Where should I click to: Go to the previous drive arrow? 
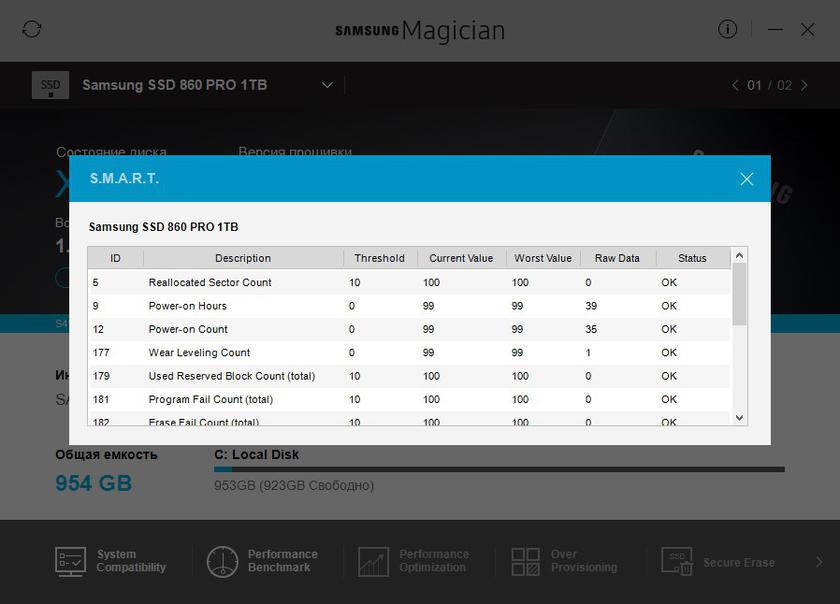[x=736, y=86]
